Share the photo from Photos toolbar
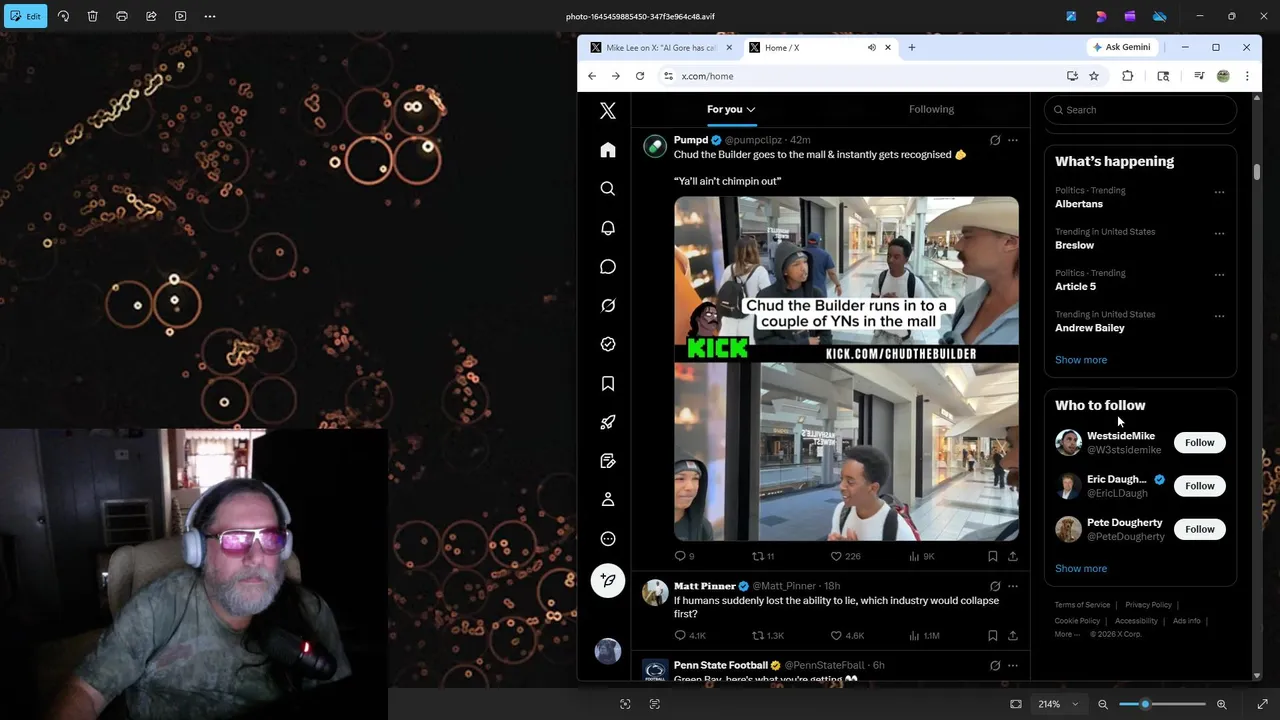This screenshot has height=720, width=1280. 151,16
